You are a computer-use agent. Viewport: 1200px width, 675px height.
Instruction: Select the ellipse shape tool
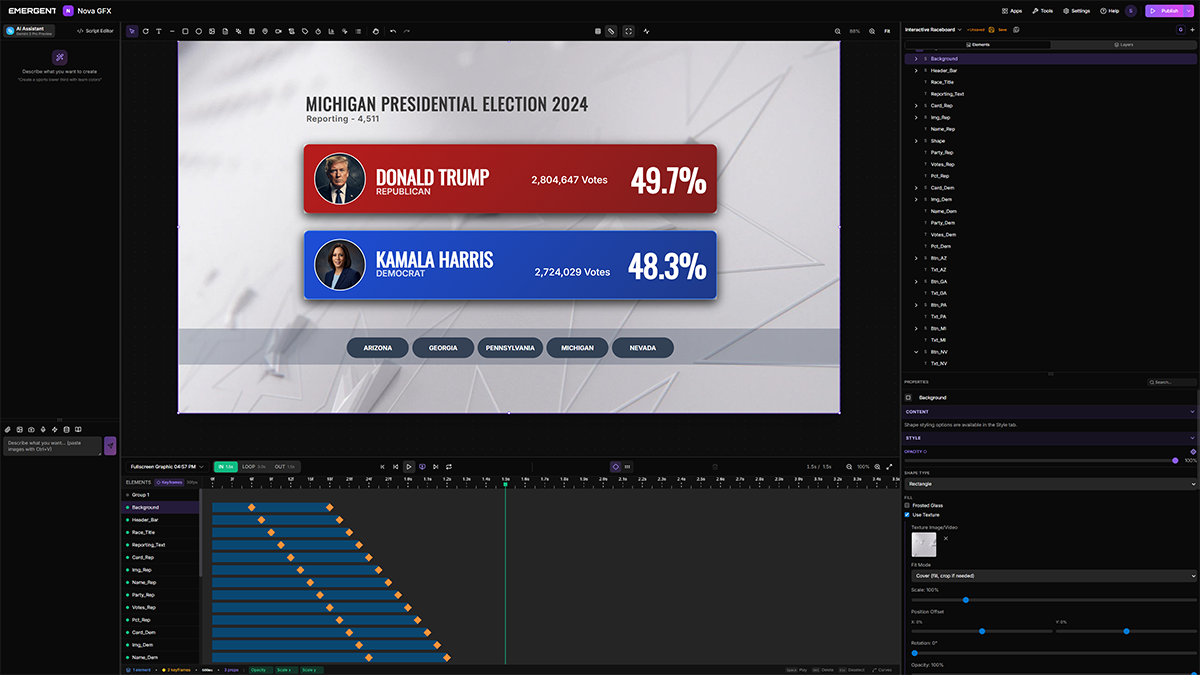click(x=198, y=31)
